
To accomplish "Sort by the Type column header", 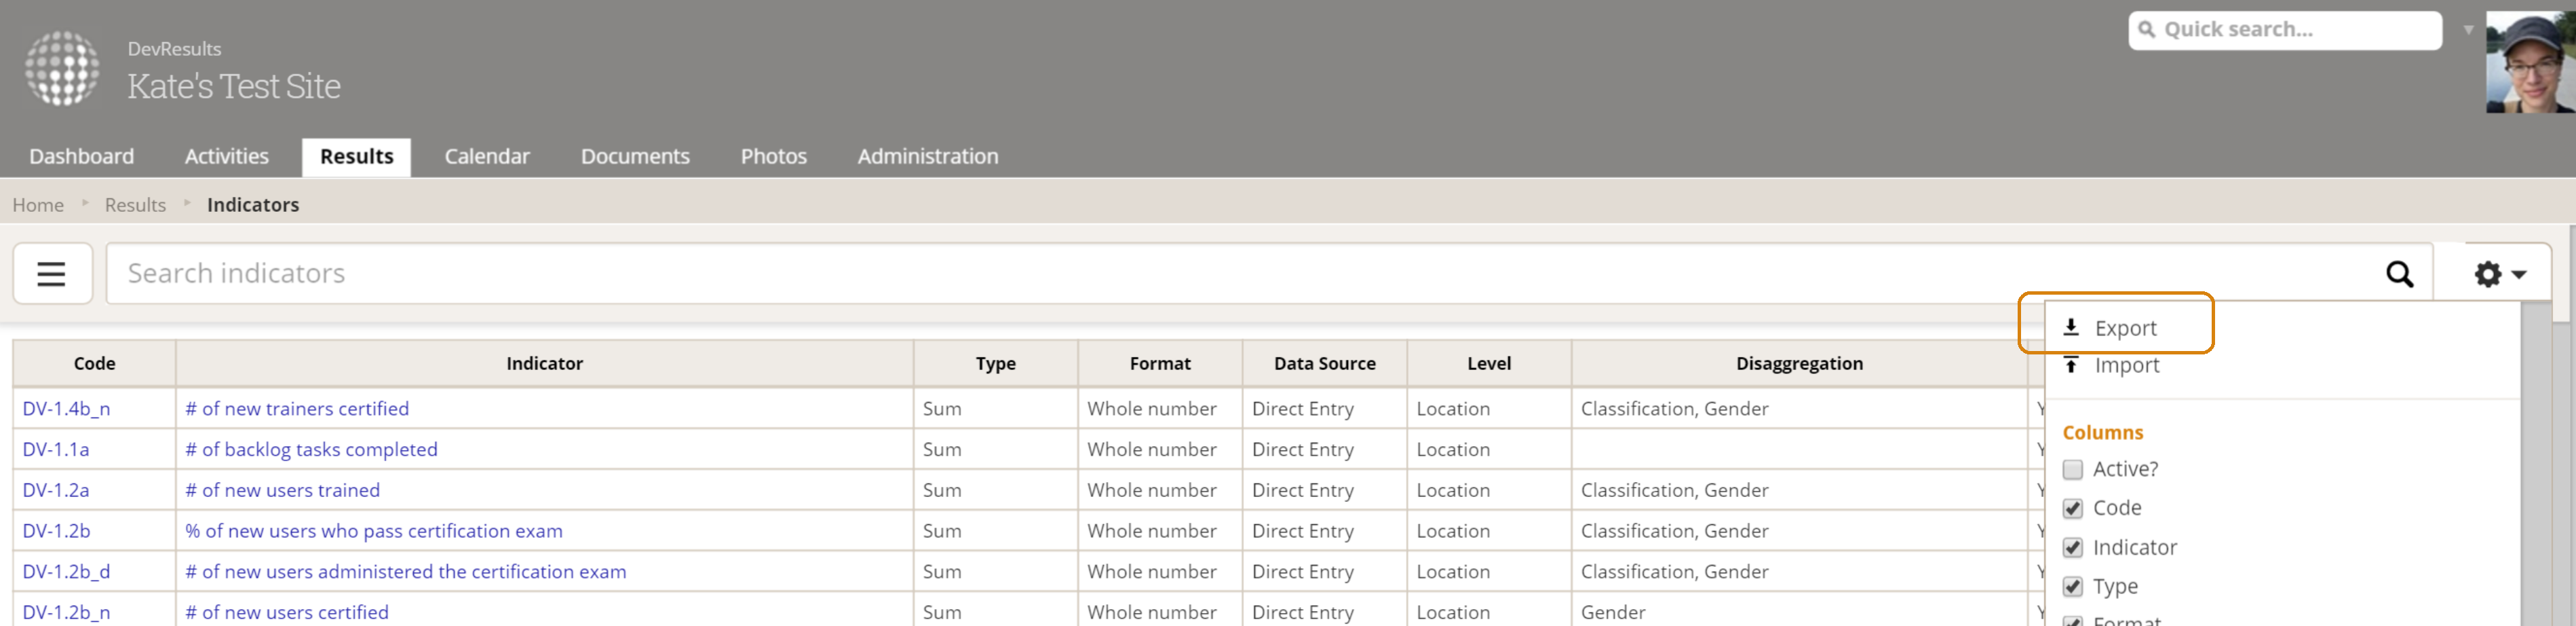I will tap(995, 364).
